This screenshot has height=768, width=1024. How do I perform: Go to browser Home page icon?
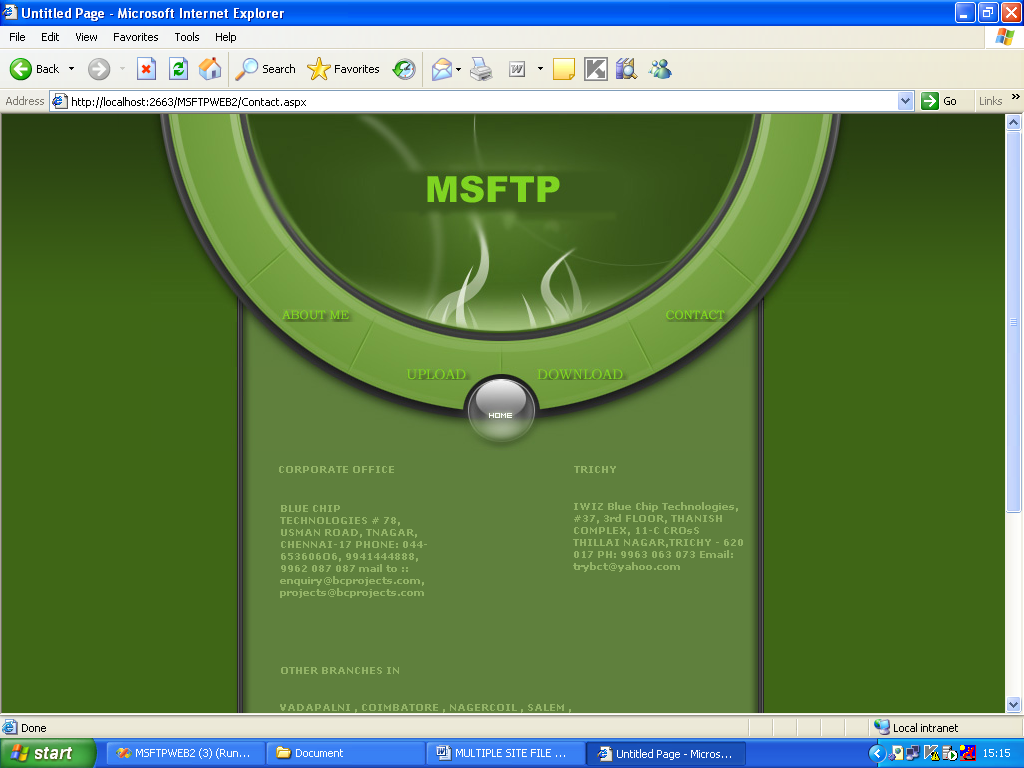click(210, 69)
